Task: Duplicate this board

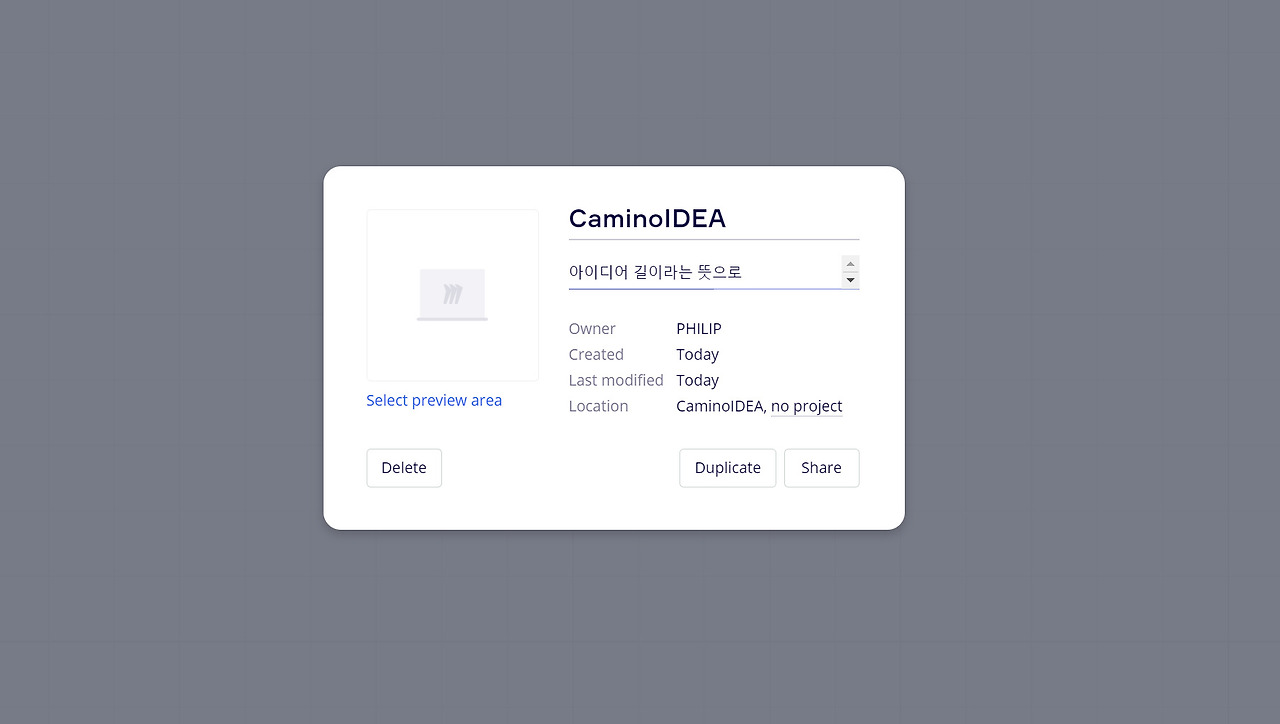Action: (x=728, y=468)
